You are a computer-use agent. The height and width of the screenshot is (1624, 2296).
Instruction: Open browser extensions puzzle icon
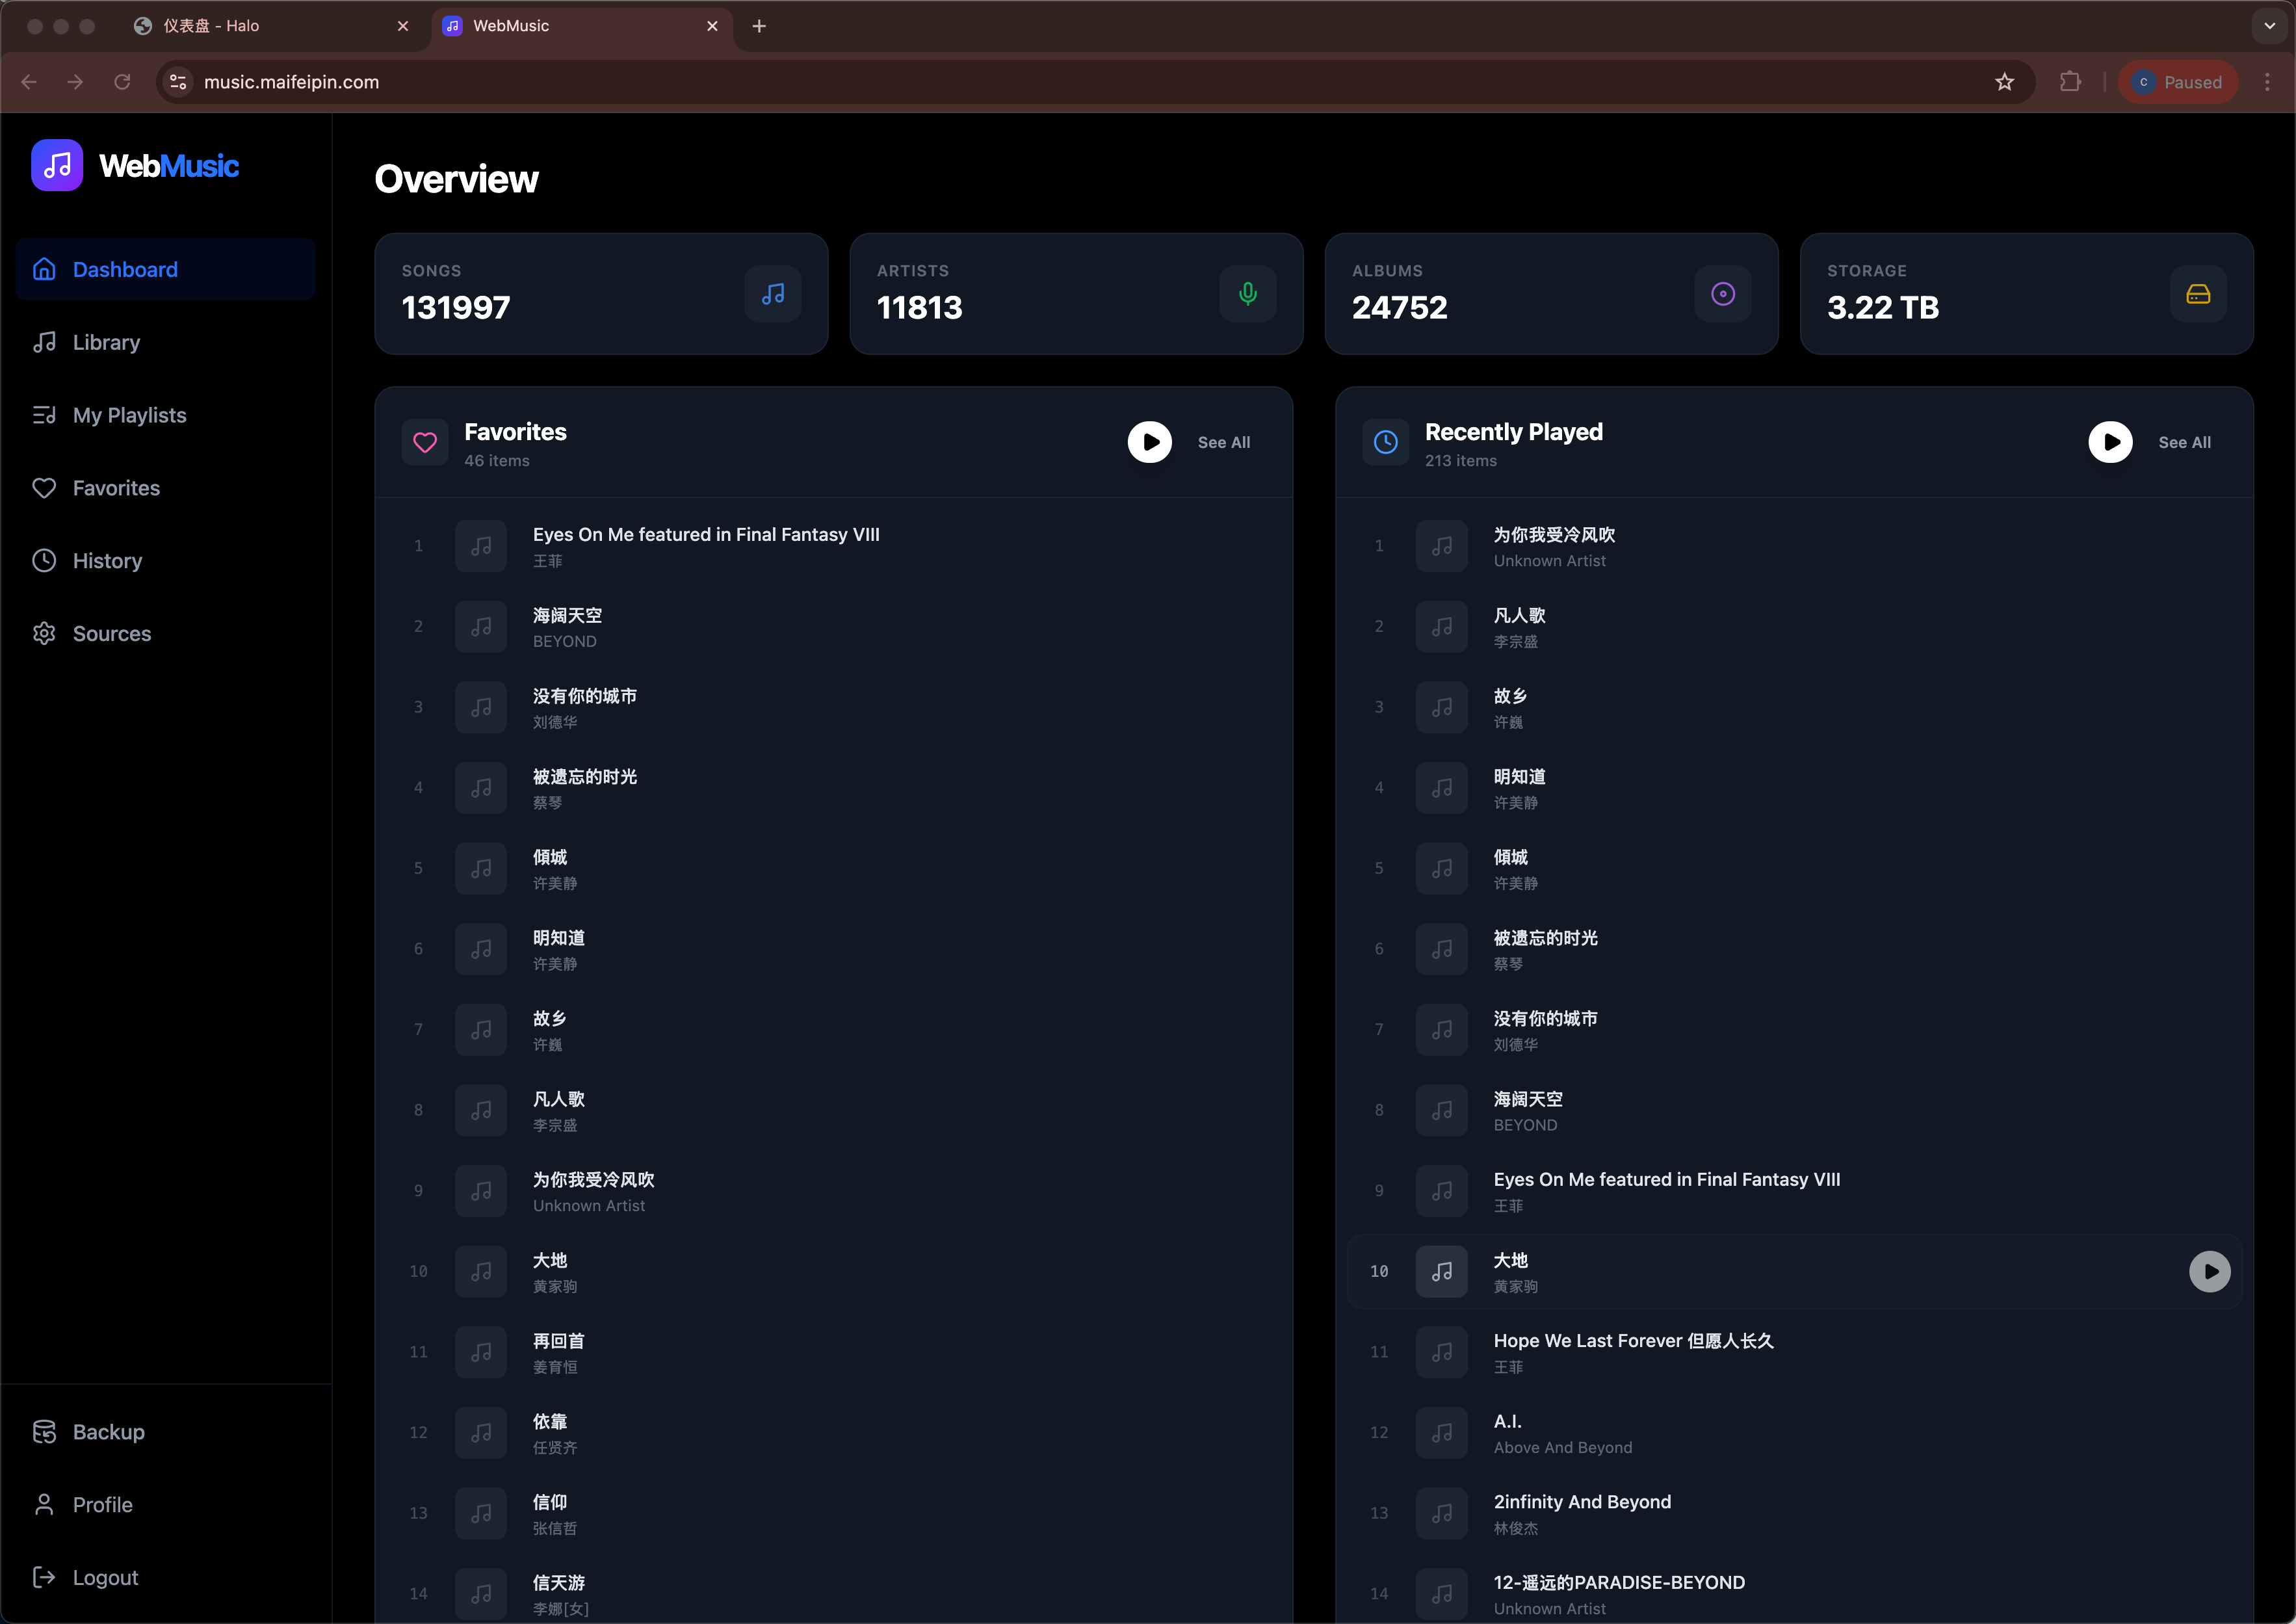2070,82
